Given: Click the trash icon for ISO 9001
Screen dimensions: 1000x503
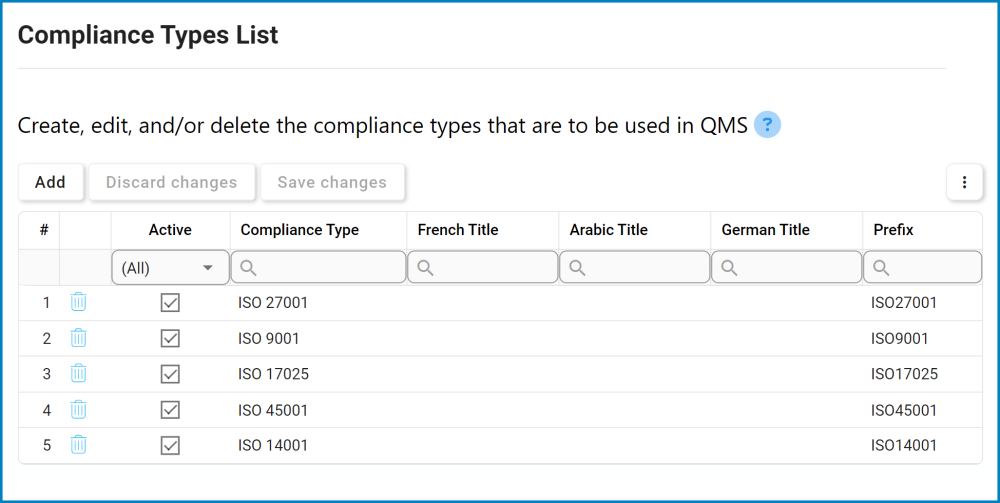Looking at the screenshot, I should tap(78, 337).
